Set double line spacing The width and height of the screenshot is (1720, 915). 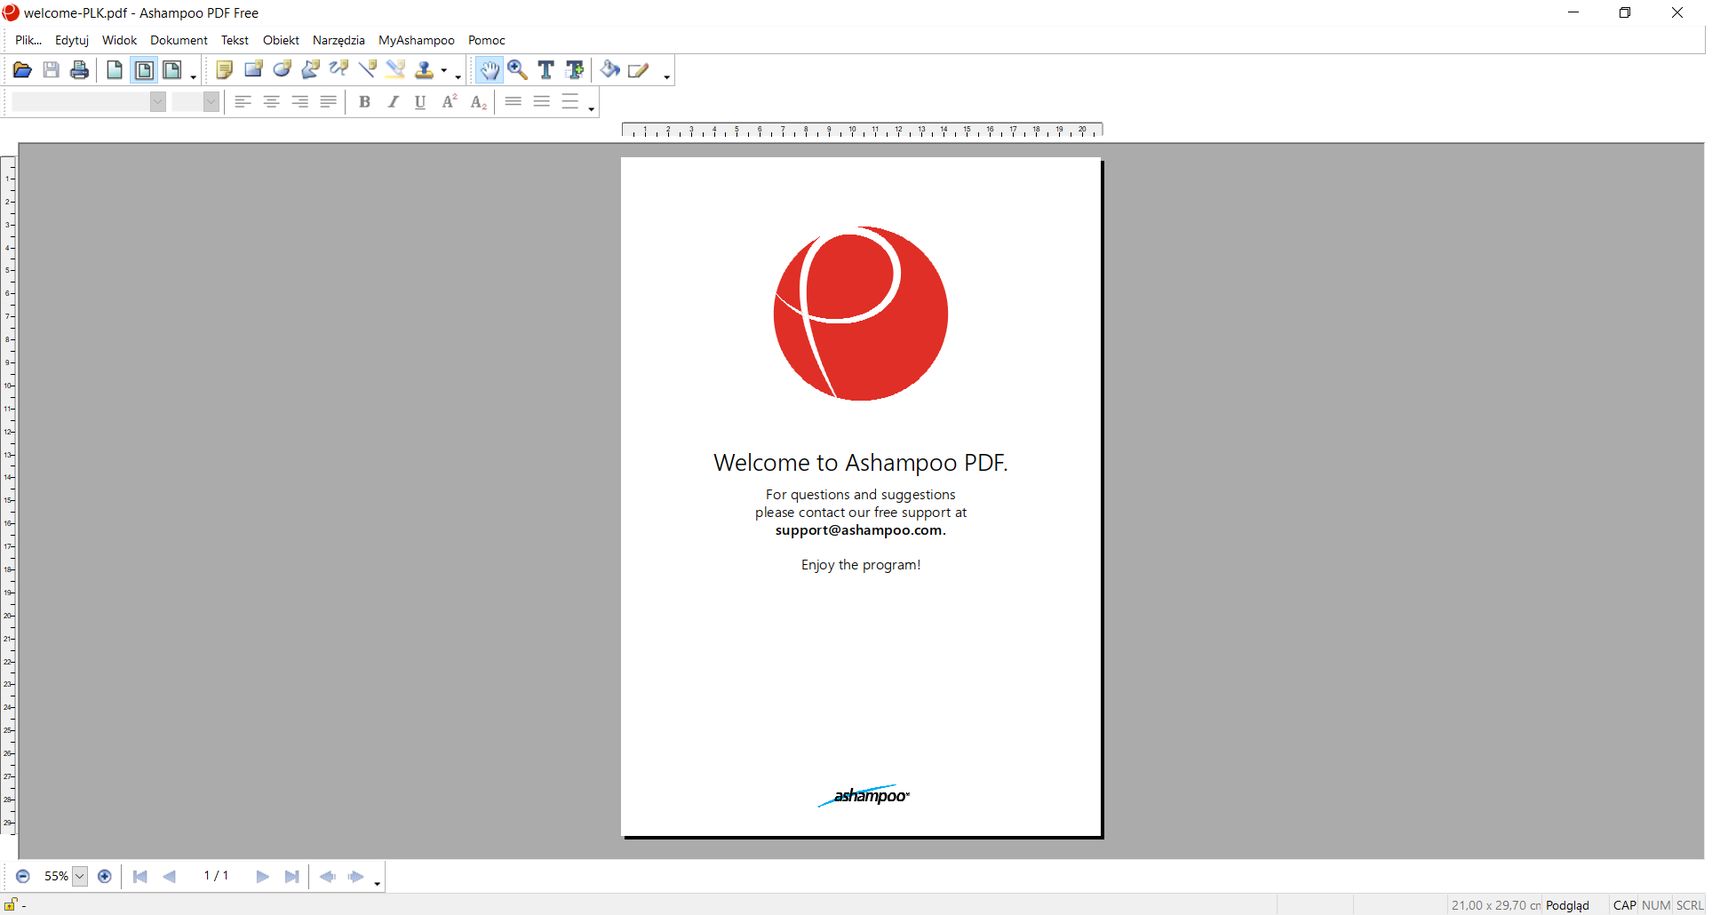[570, 102]
